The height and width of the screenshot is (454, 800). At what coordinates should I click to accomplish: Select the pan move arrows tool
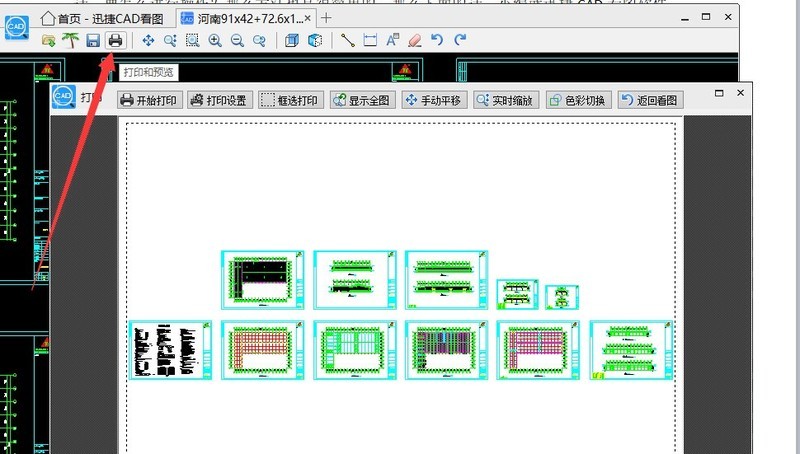point(148,40)
